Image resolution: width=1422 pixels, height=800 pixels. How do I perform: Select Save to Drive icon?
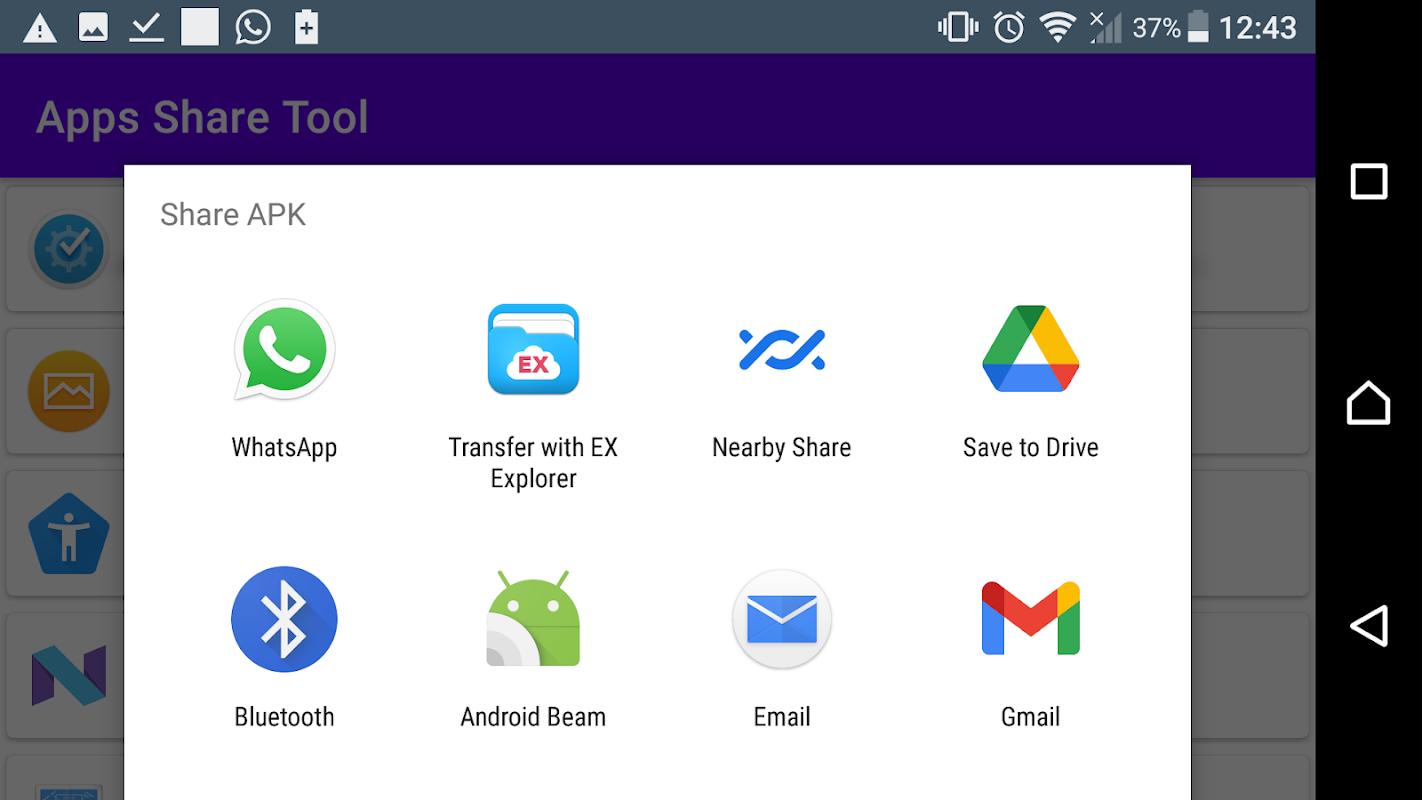pos(1031,348)
